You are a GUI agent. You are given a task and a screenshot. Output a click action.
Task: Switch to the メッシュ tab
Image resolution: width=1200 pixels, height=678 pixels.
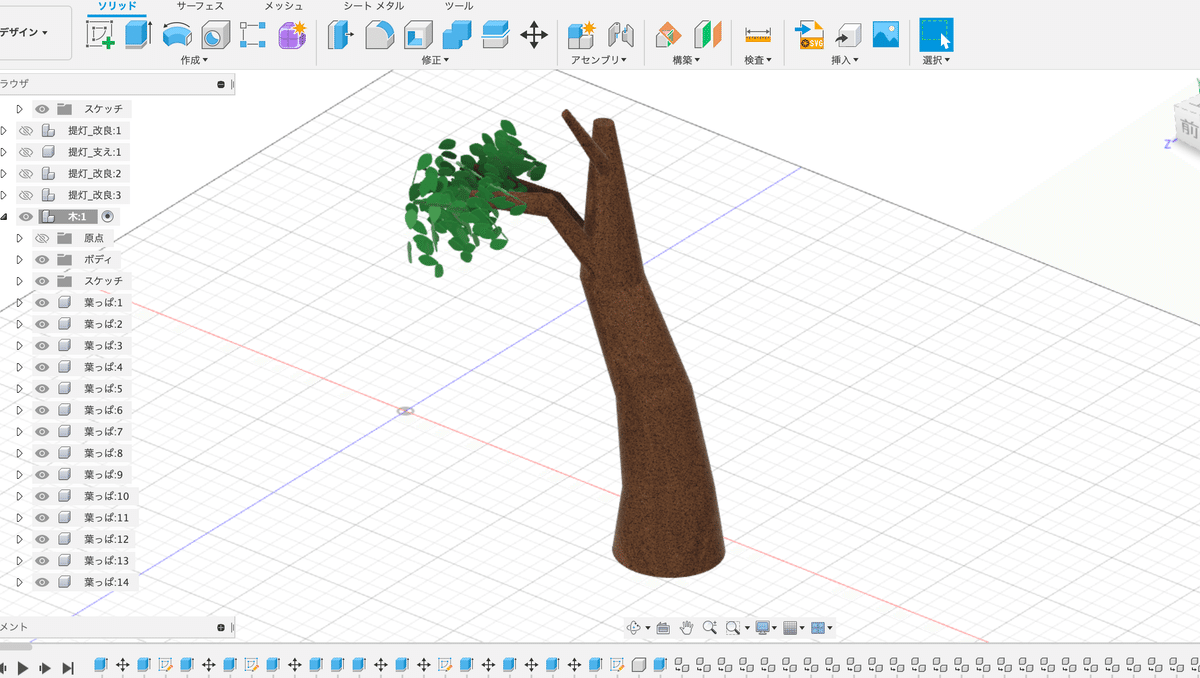(284, 7)
